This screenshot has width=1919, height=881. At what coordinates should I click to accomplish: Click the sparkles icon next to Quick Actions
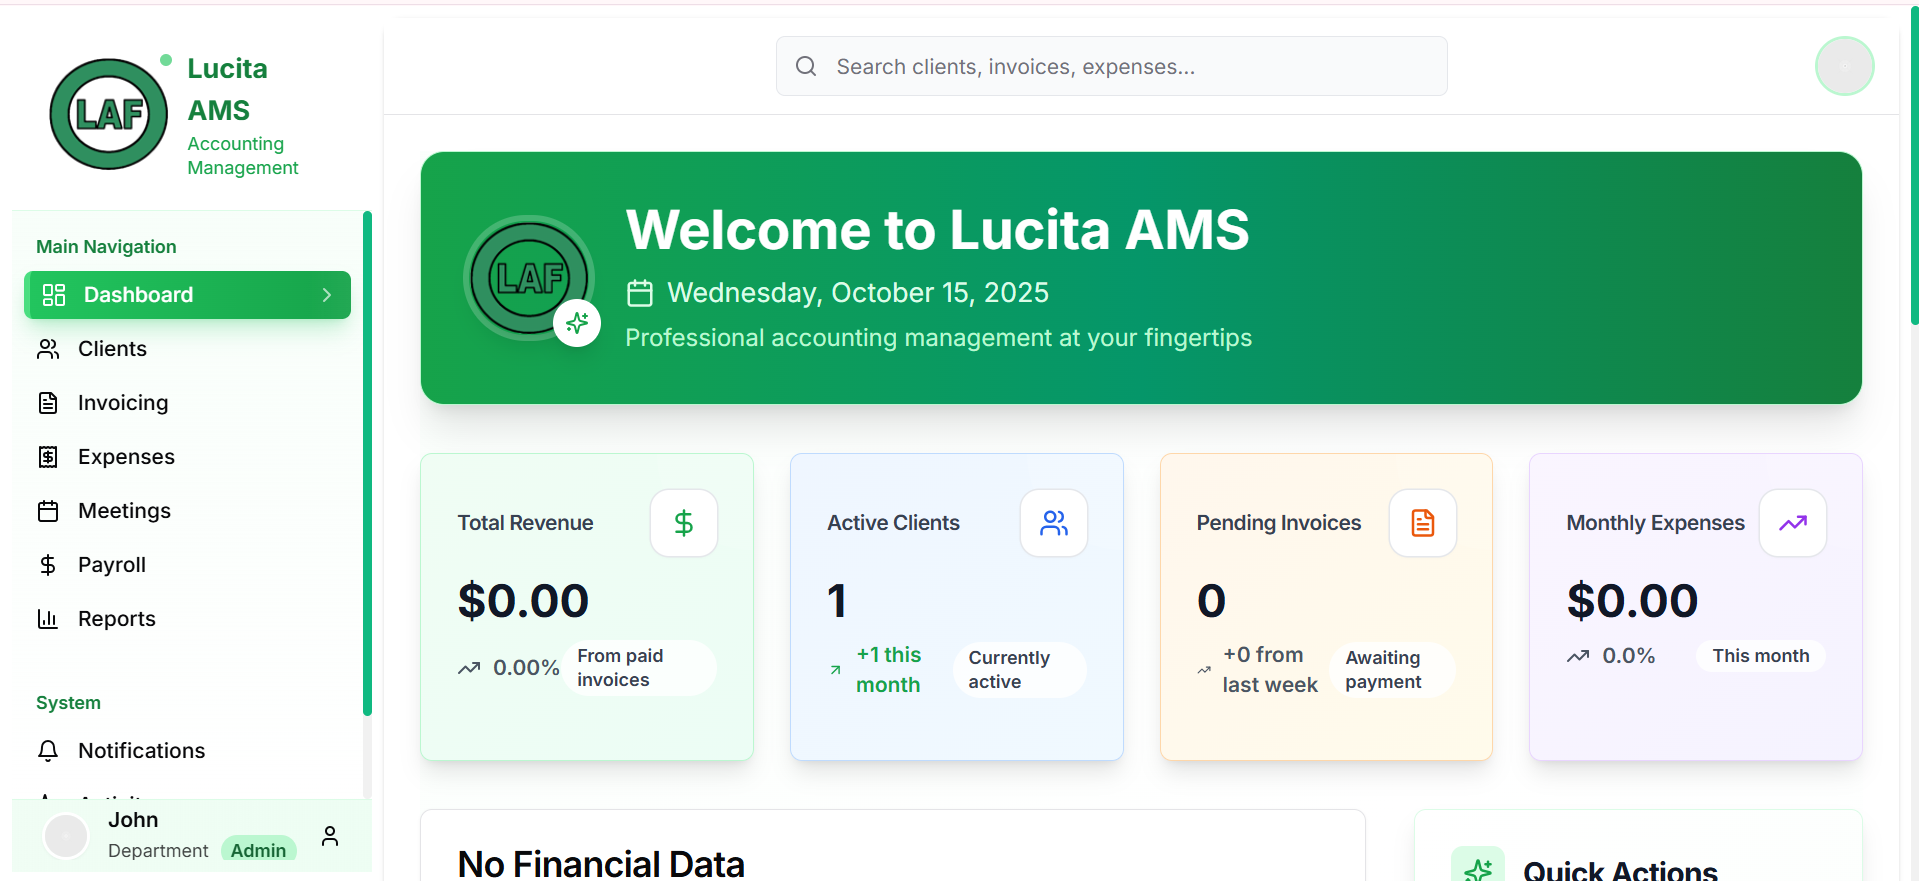1478,866
